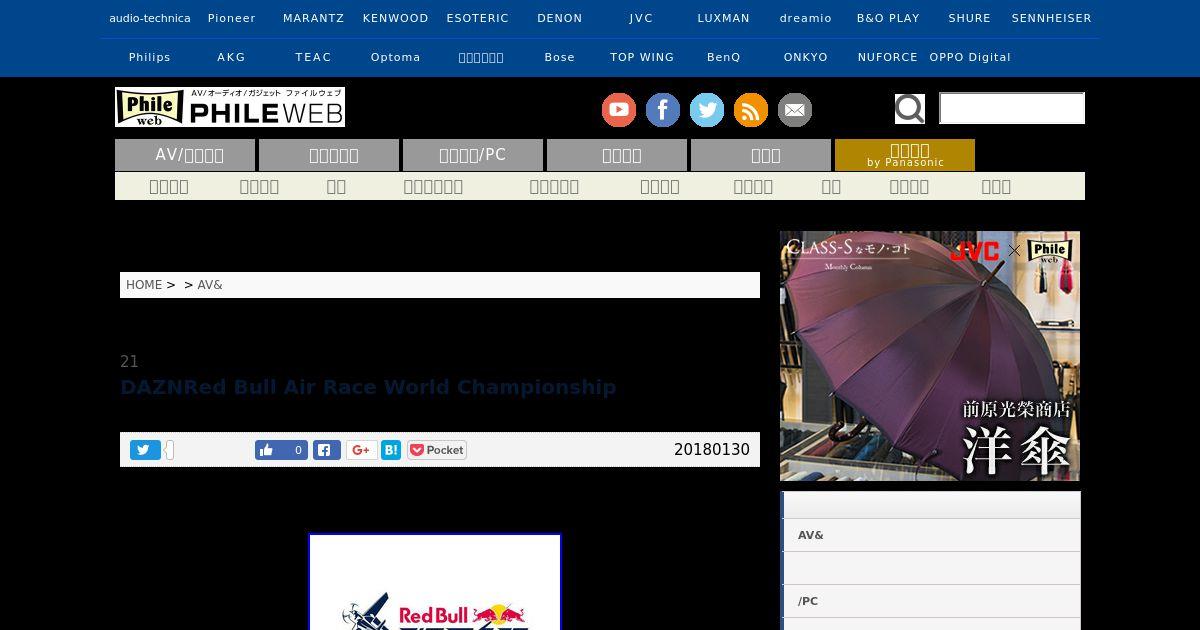1200x630 pixels.
Task: Click the gray envelope mail icon
Action: click(x=795, y=110)
